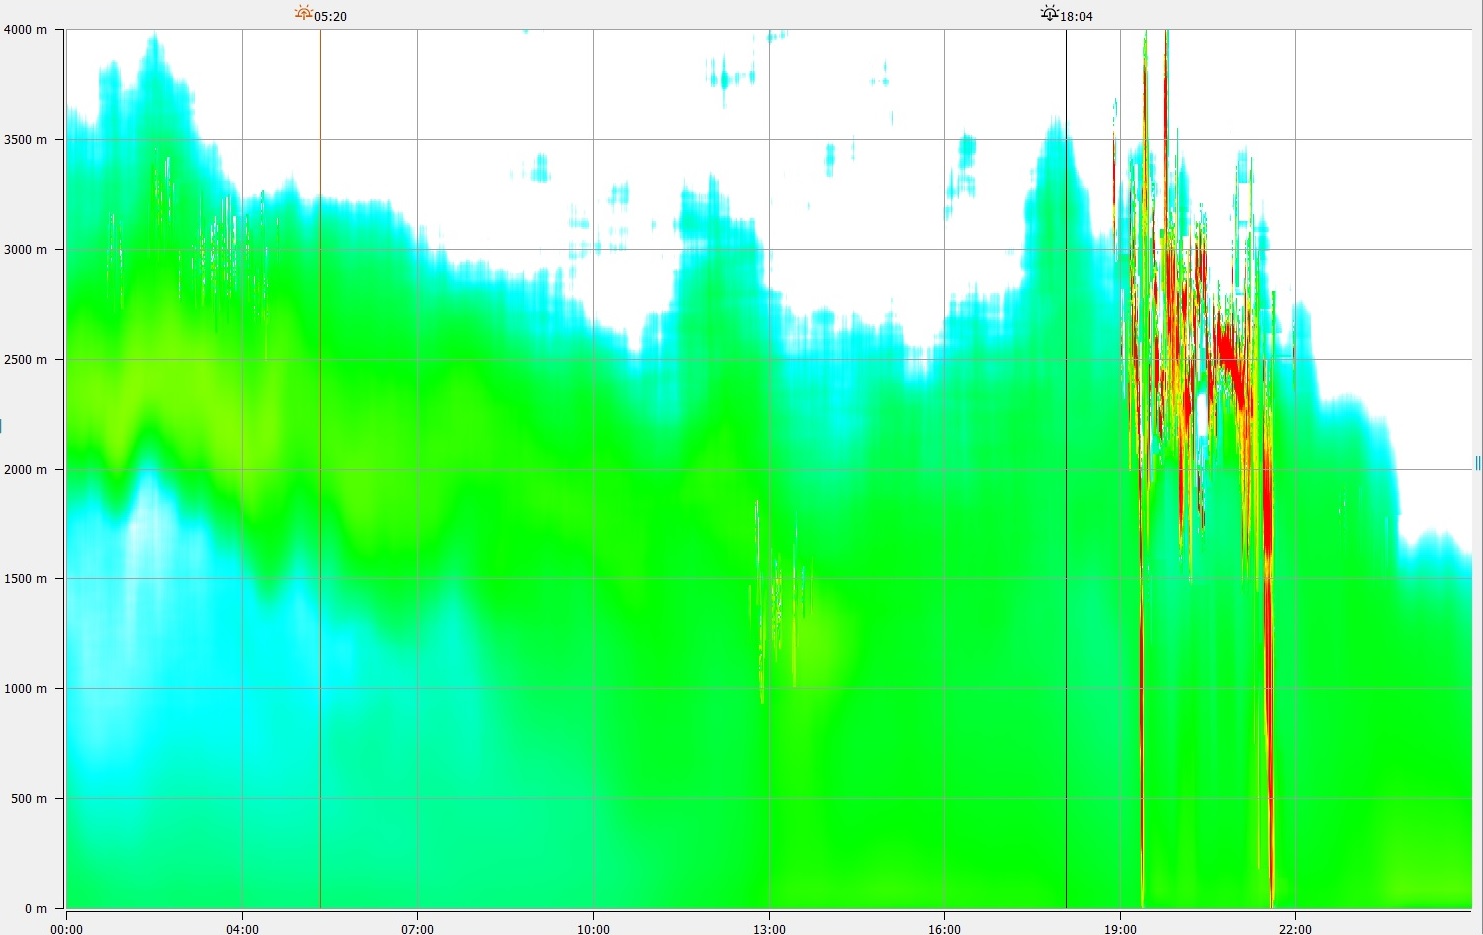Screen dimensions: 1483x935
Task: Click the 13:00 time axis label
Action: point(769,929)
